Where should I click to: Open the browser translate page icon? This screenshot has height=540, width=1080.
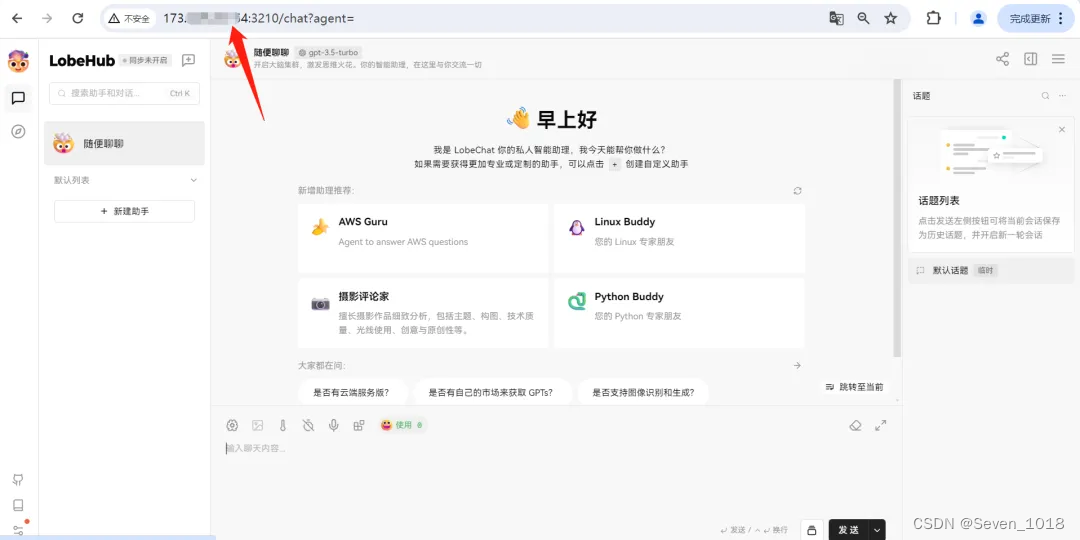click(x=836, y=19)
